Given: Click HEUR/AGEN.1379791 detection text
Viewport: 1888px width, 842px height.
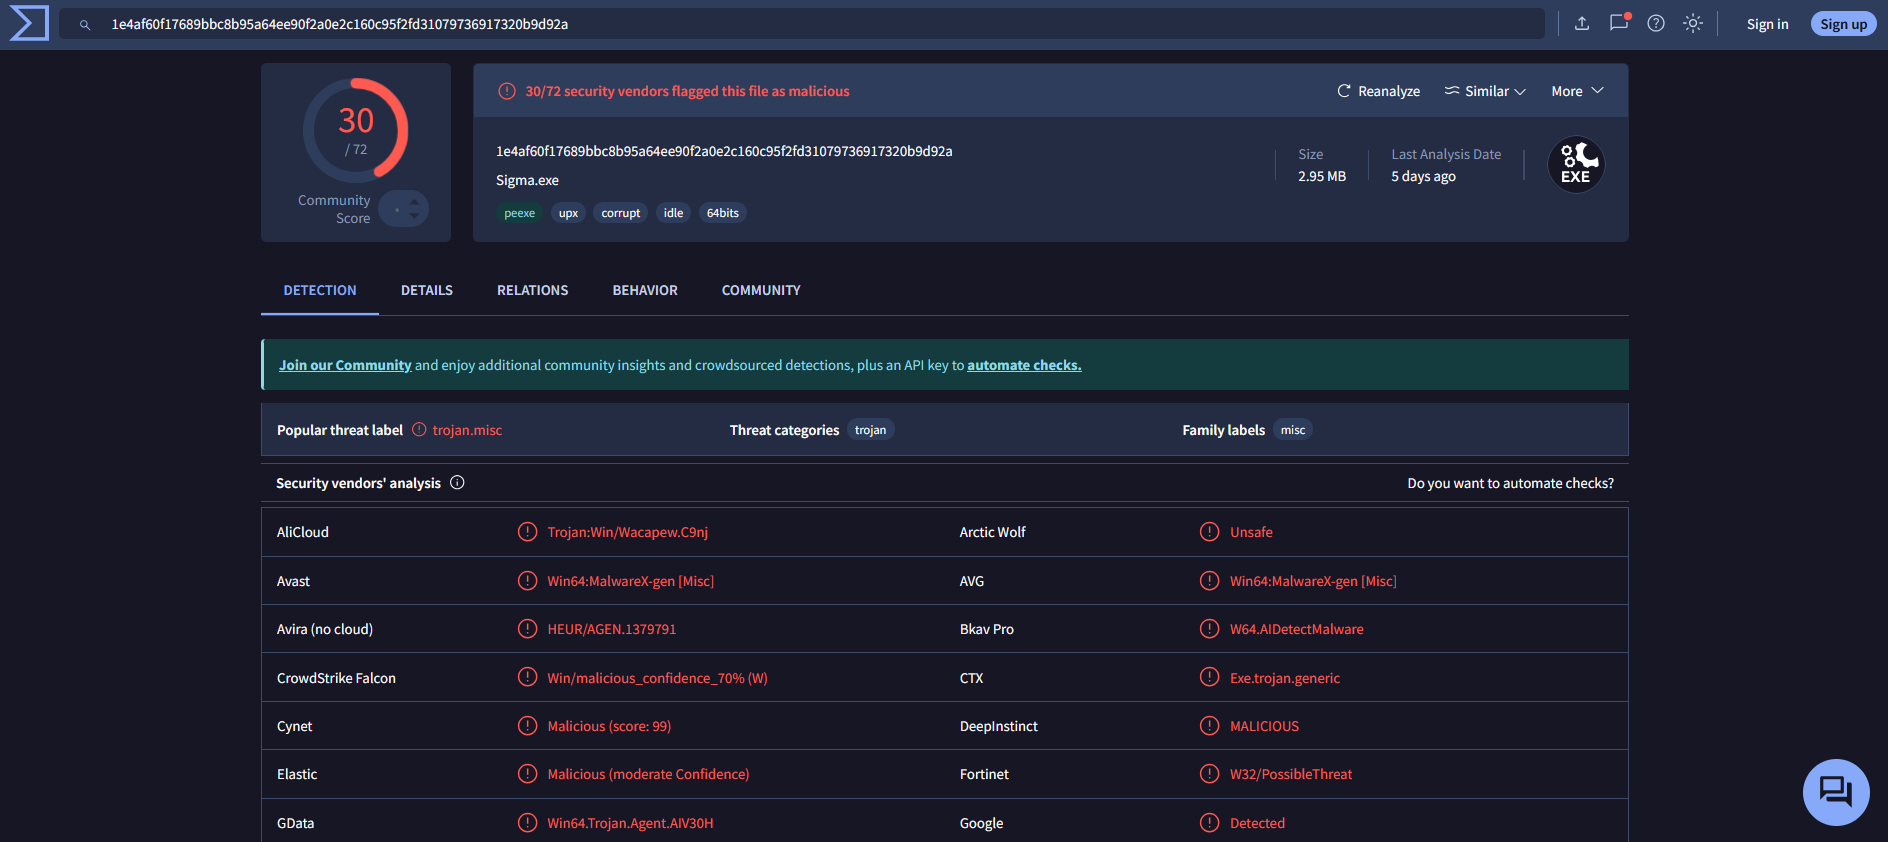Looking at the screenshot, I should pos(611,629).
